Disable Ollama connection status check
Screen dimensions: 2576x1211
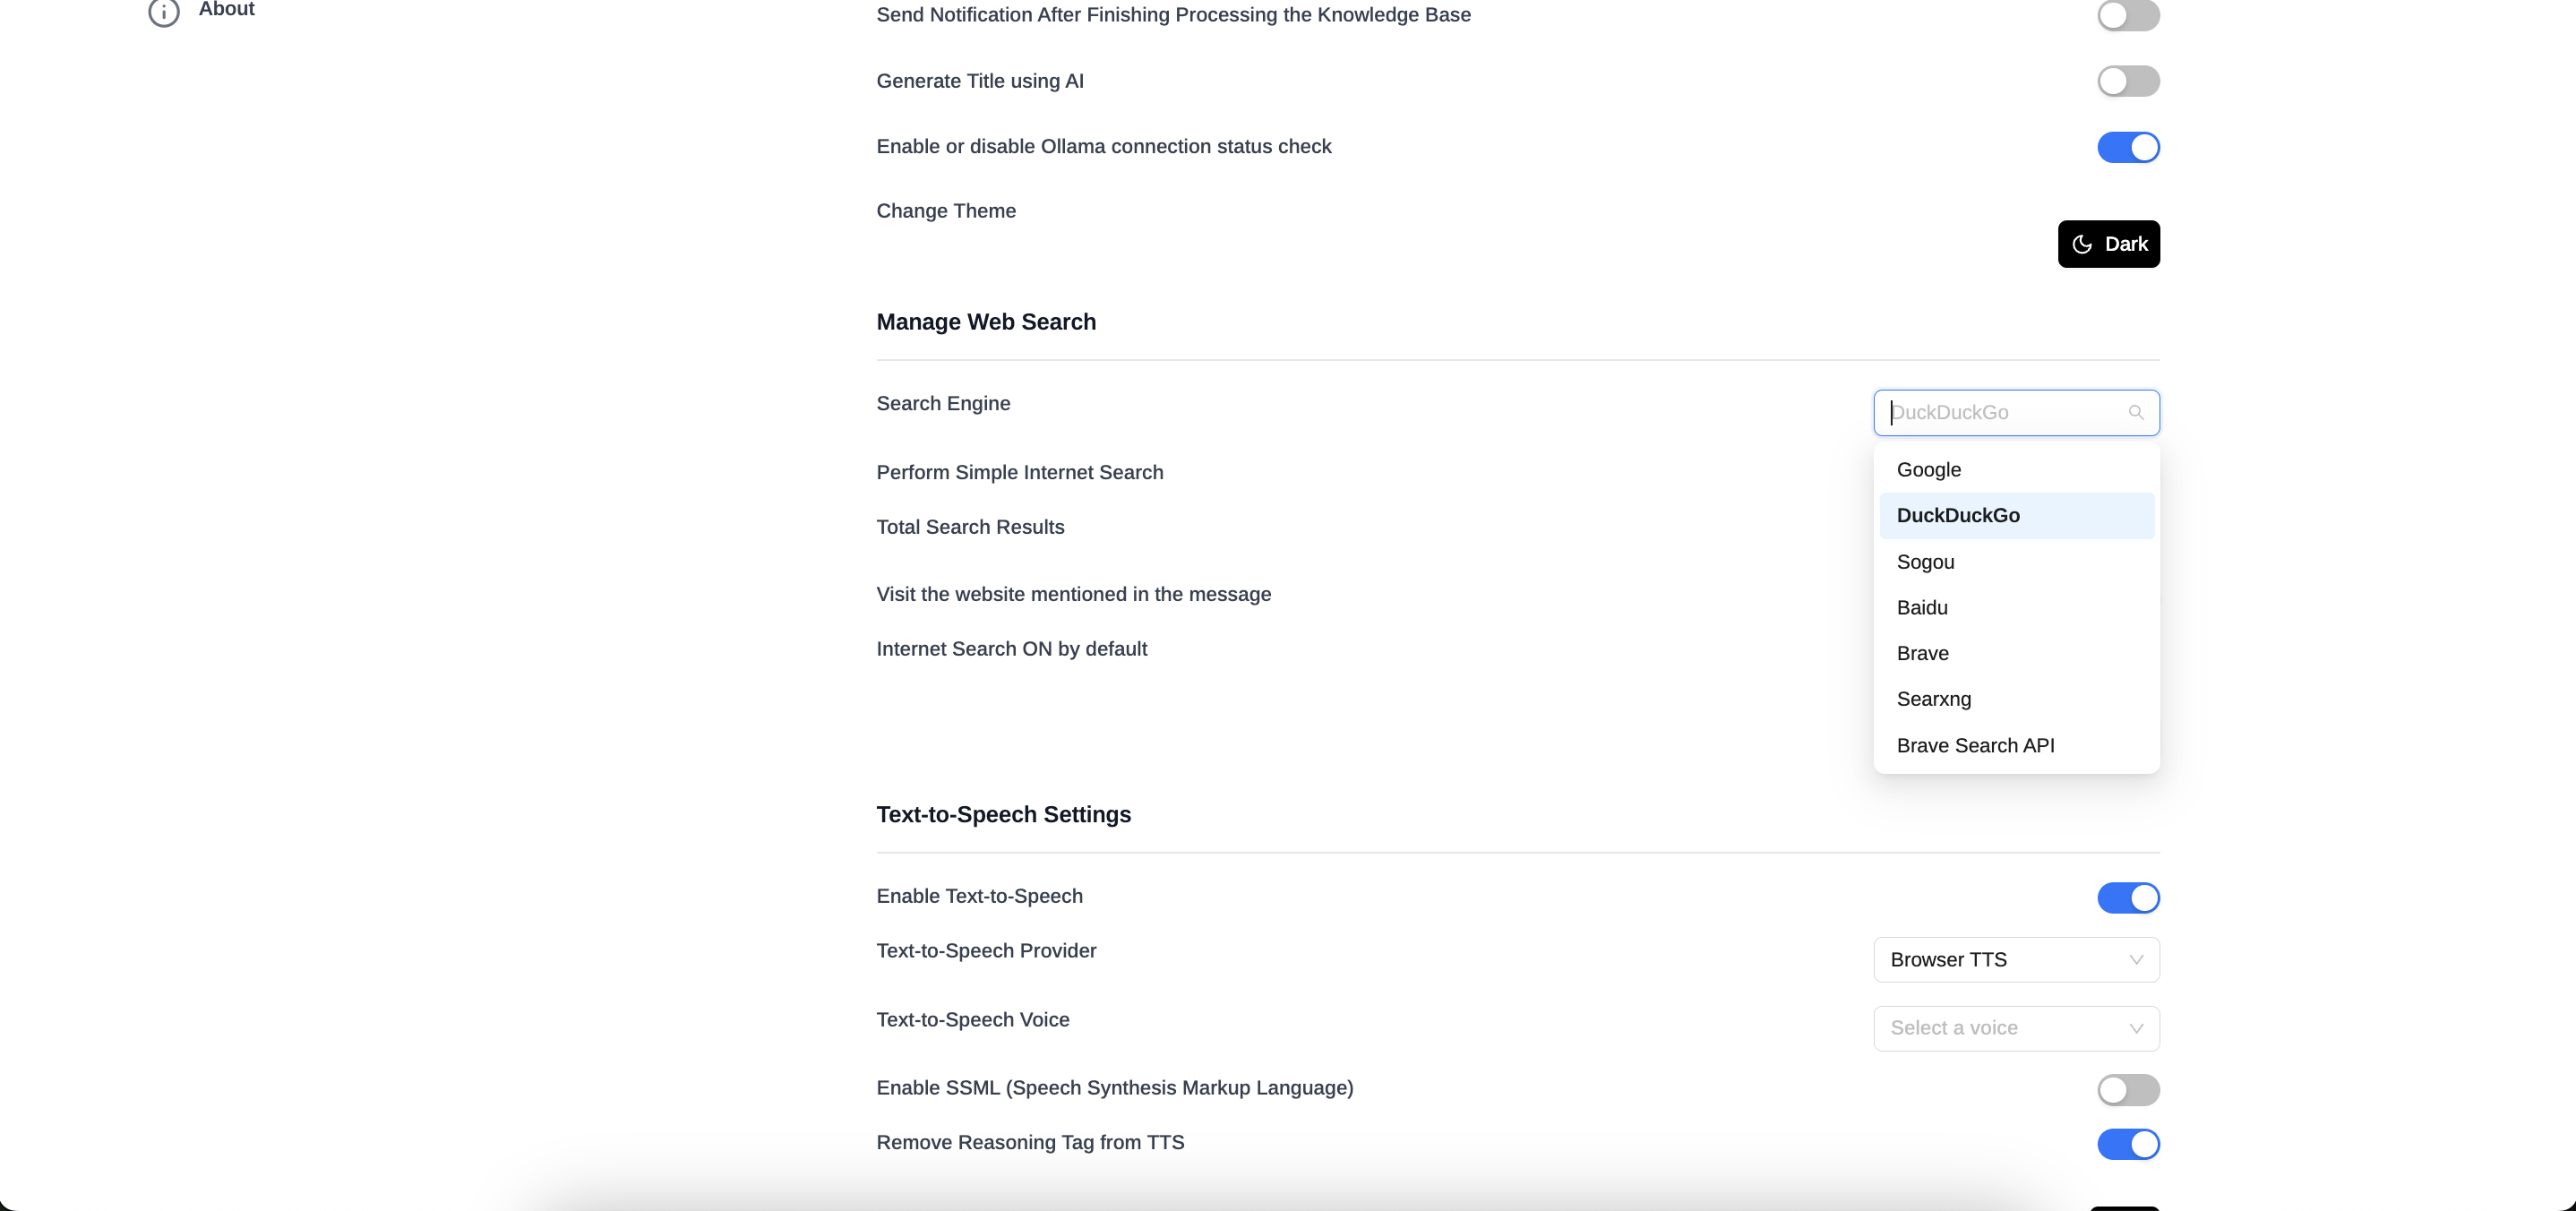[x=2127, y=147]
